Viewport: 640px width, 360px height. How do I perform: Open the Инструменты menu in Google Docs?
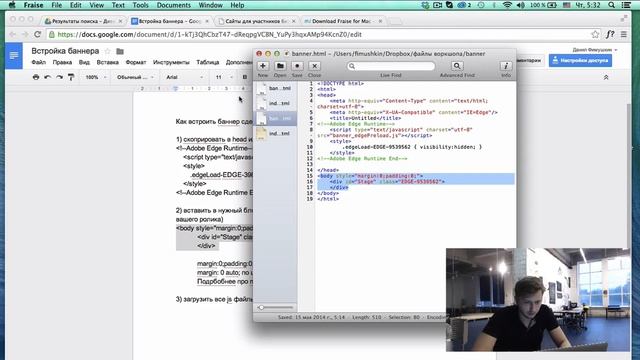coord(171,62)
